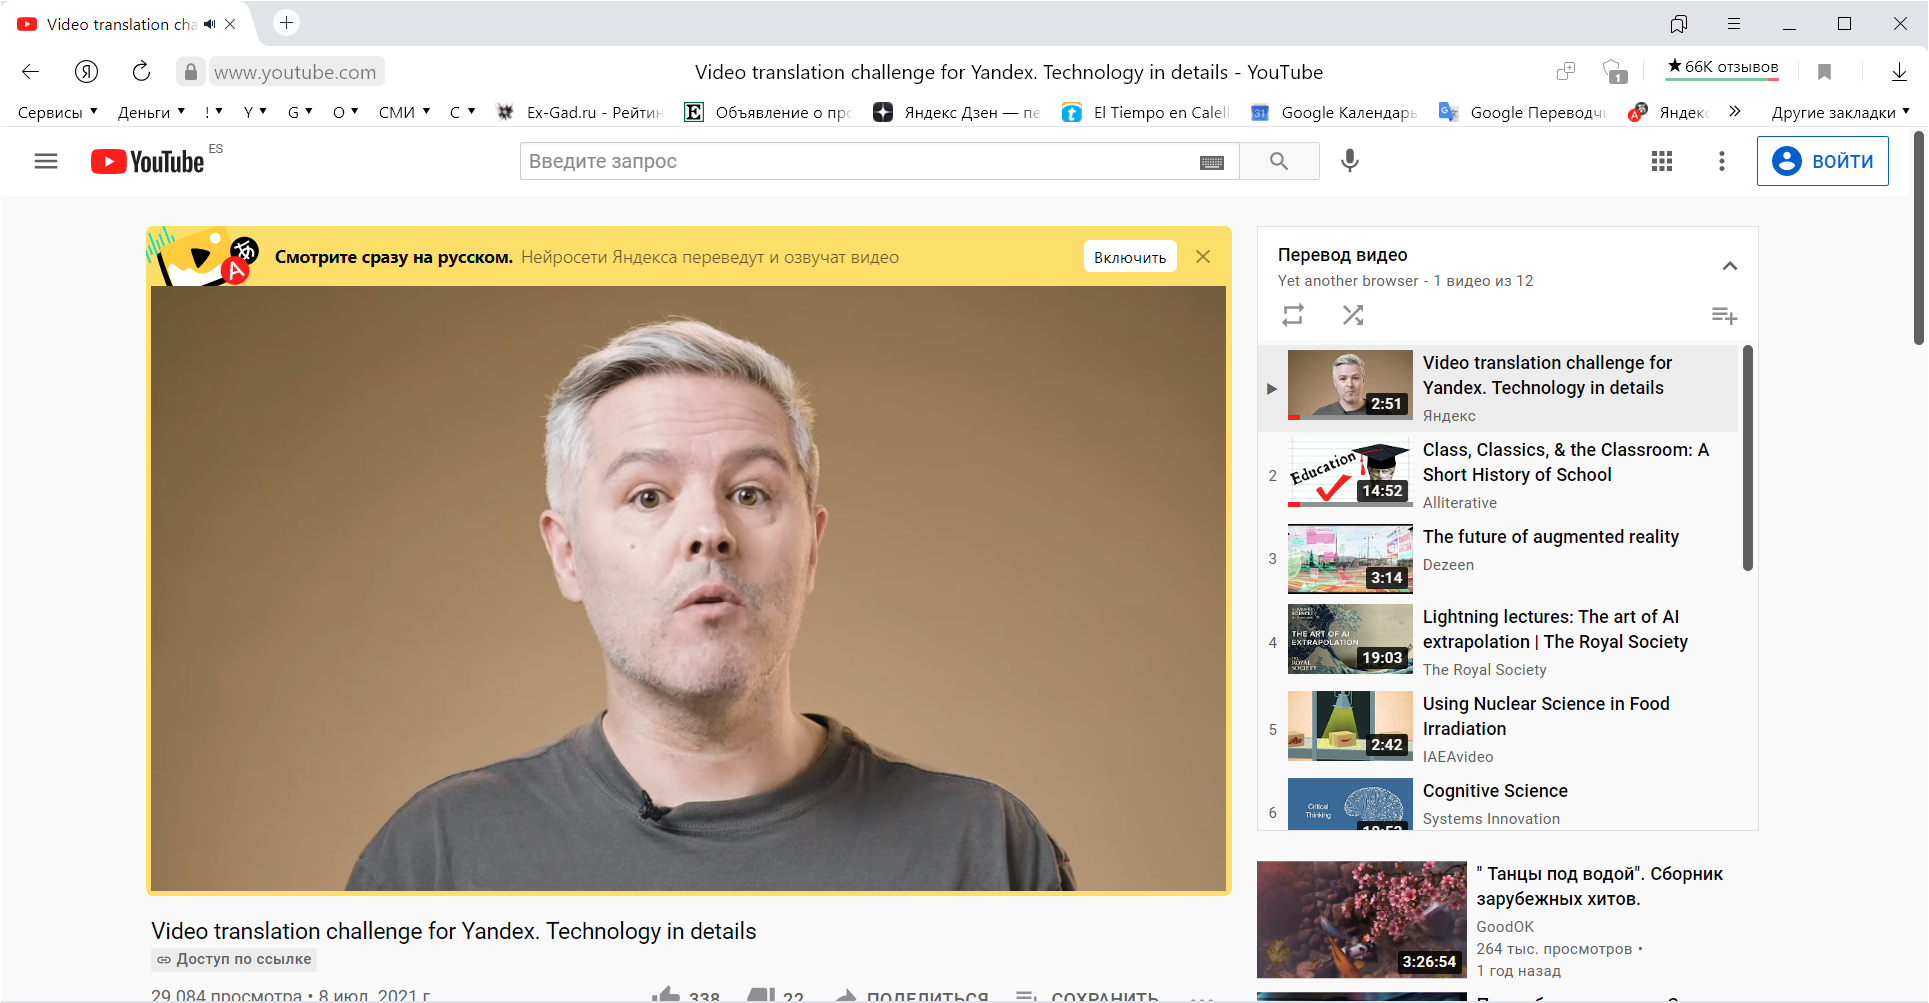This screenshot has height=1003, width=1929.
Task: Open the YouTube hamburger guide menu
Action: [46, 161]
